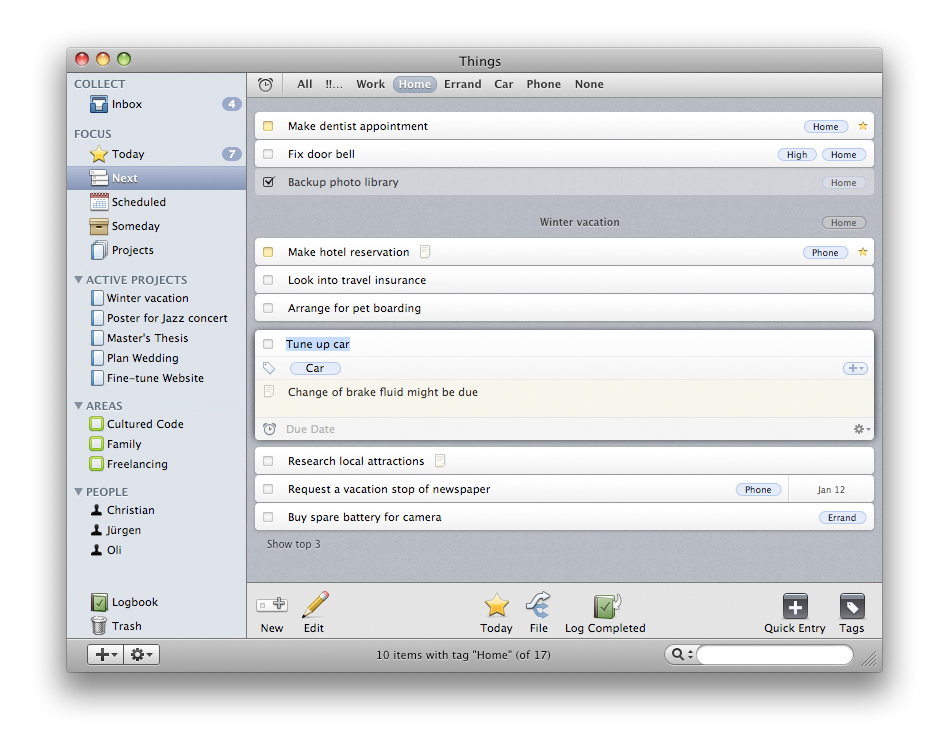Click the Today star toolbar button
Image resolution: width=950 pixels, height=750 pixels.
point(496,605)
